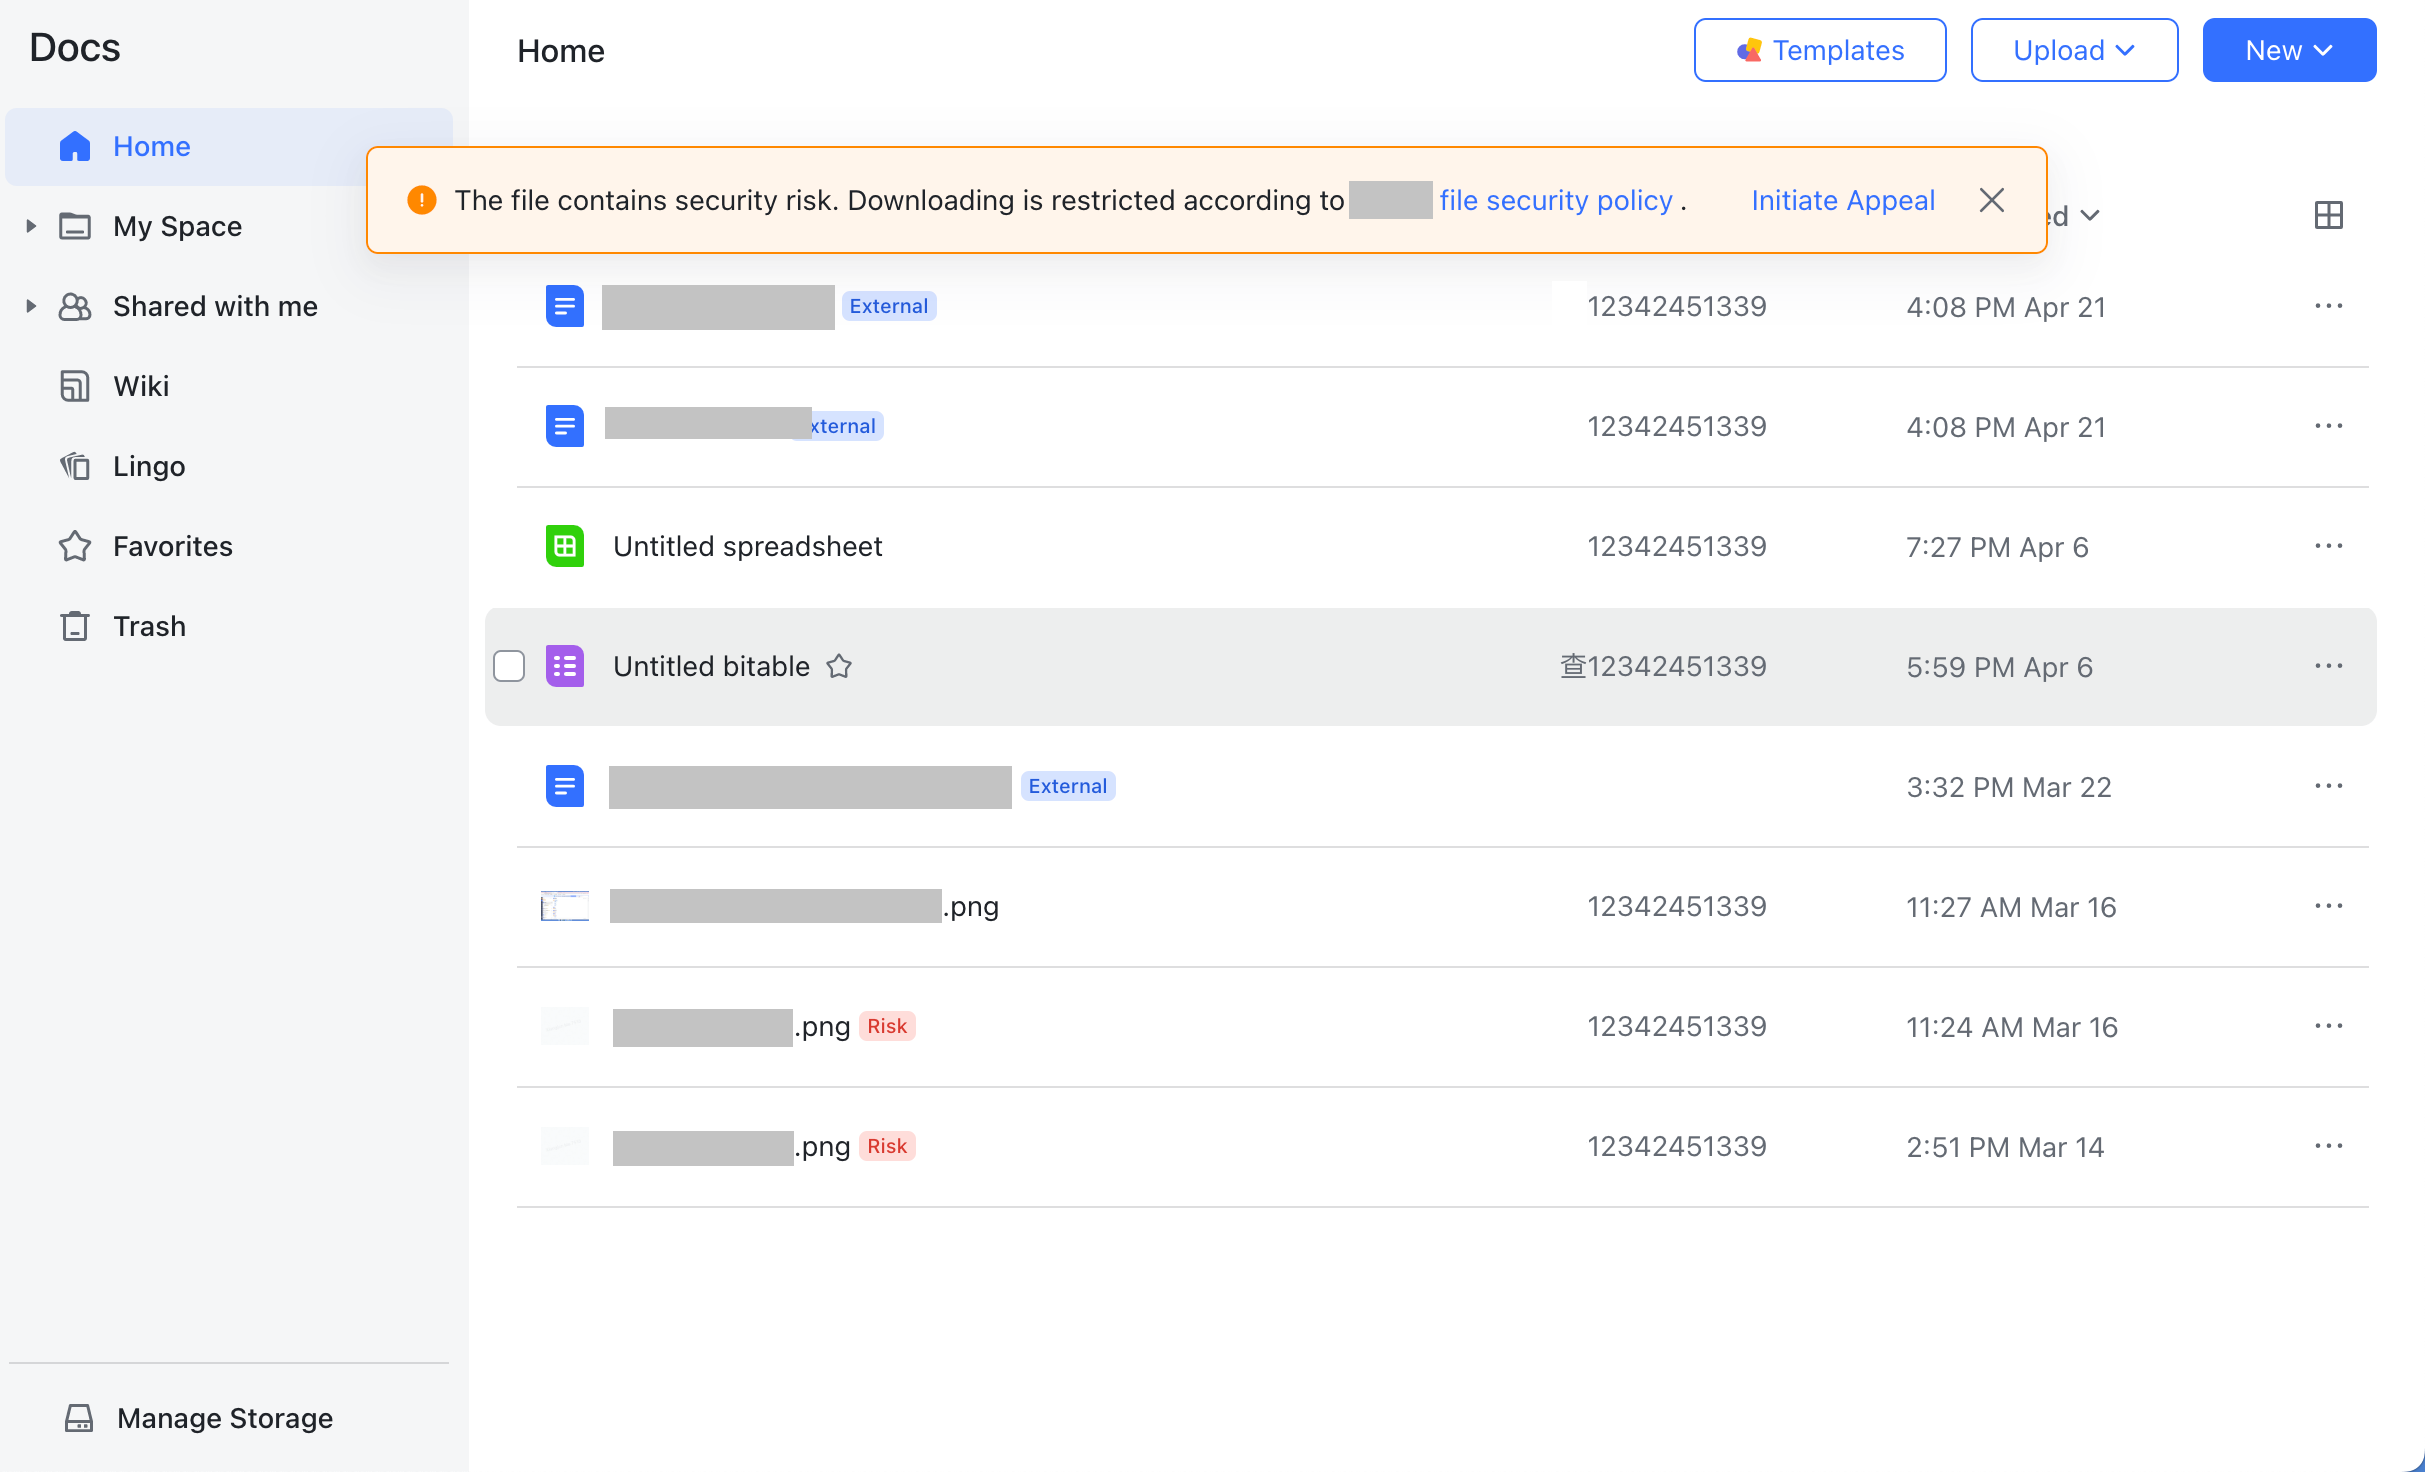This screenshot has height=1472, width=2425.
Task: Open the New dropdown menu
Action: [x=2288, y=49]
